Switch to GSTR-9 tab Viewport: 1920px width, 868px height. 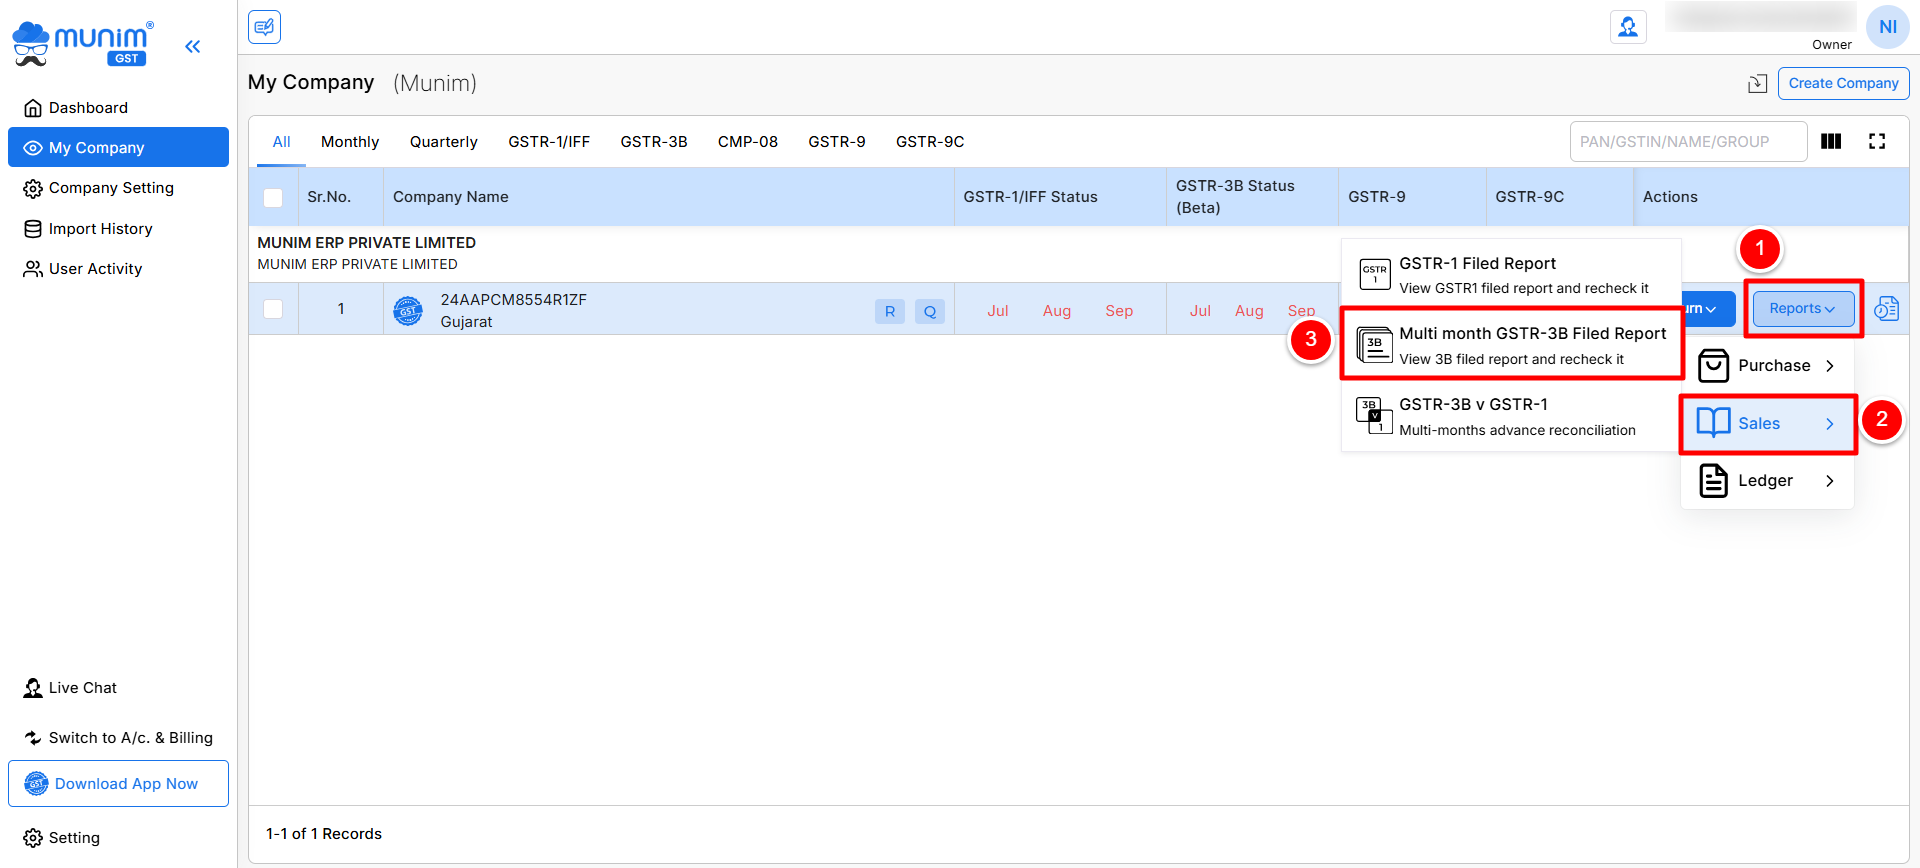click(837, 142)
